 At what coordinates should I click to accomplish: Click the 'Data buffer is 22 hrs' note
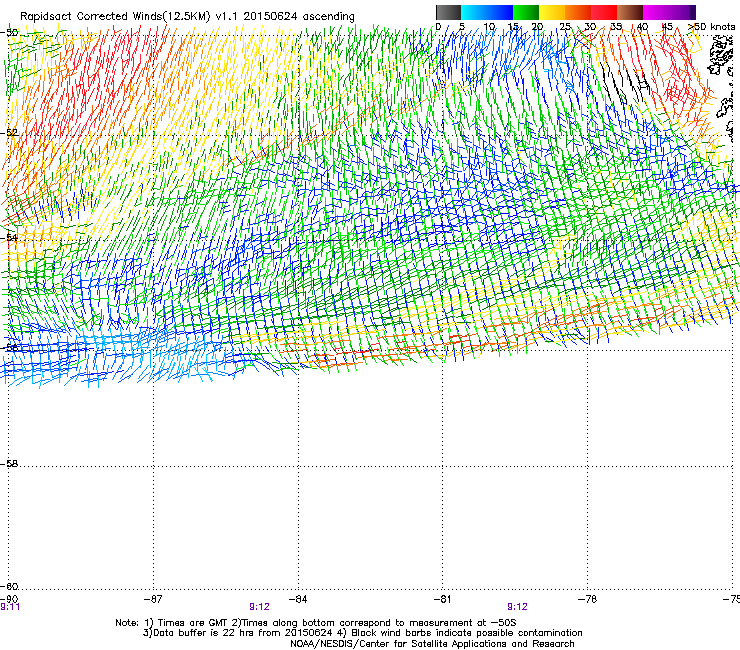coord(362,633)
